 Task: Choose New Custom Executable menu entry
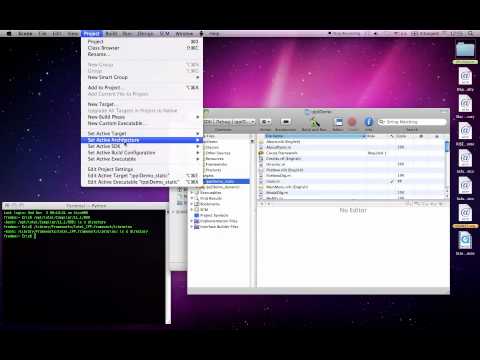[143, 123]
